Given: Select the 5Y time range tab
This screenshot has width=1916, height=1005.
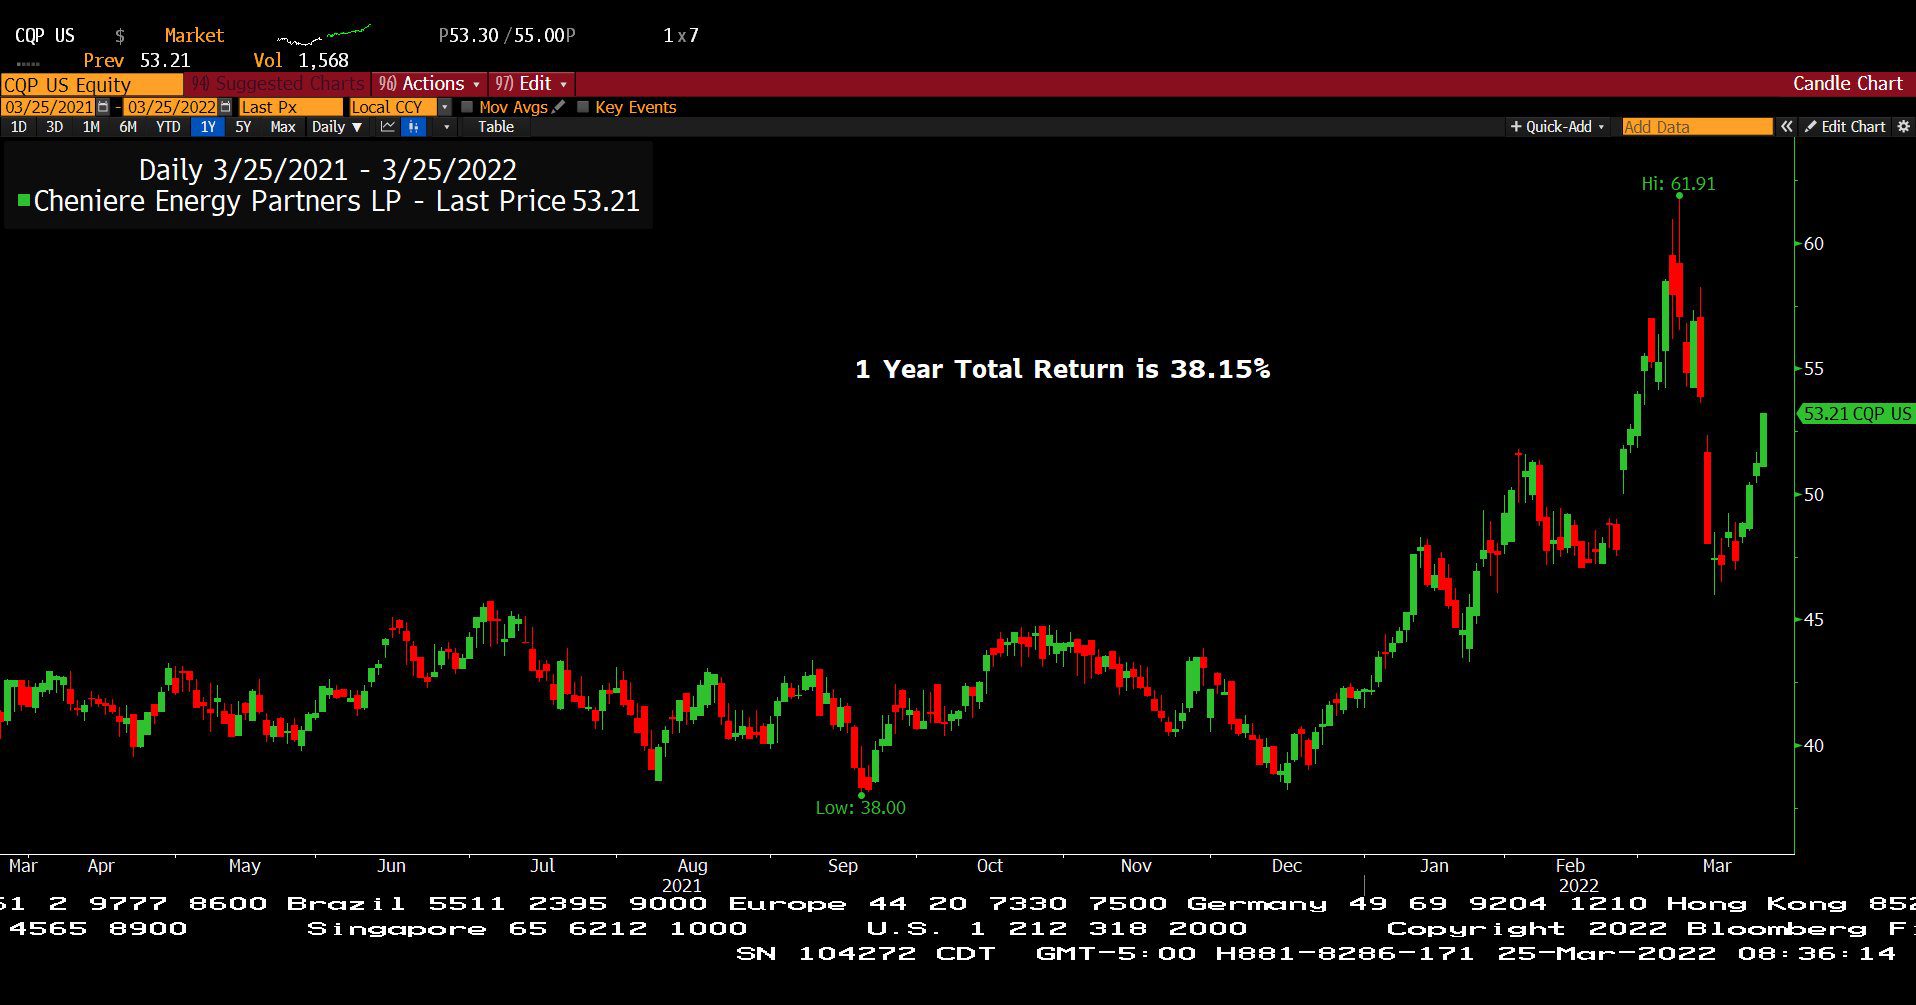Looking at the screenshot, I should (x=243, y=127).
